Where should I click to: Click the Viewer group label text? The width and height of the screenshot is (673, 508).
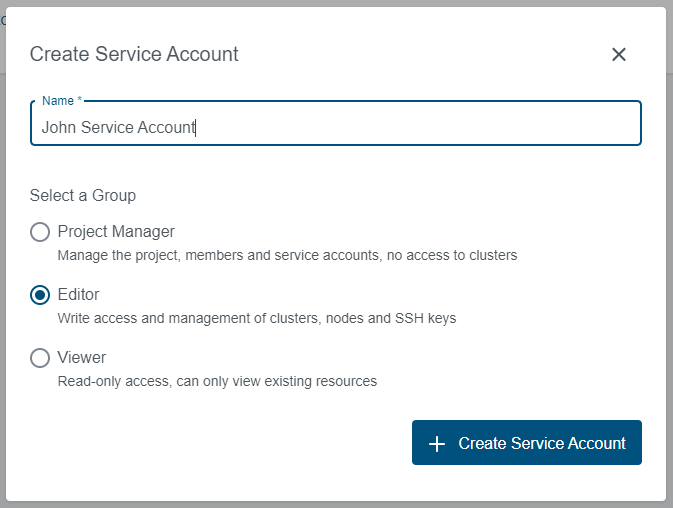[x=82, y=357]
